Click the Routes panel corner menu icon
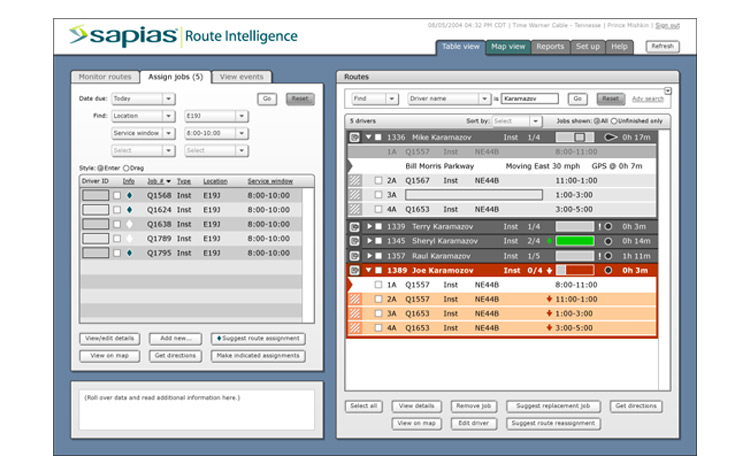 point(668,91)
